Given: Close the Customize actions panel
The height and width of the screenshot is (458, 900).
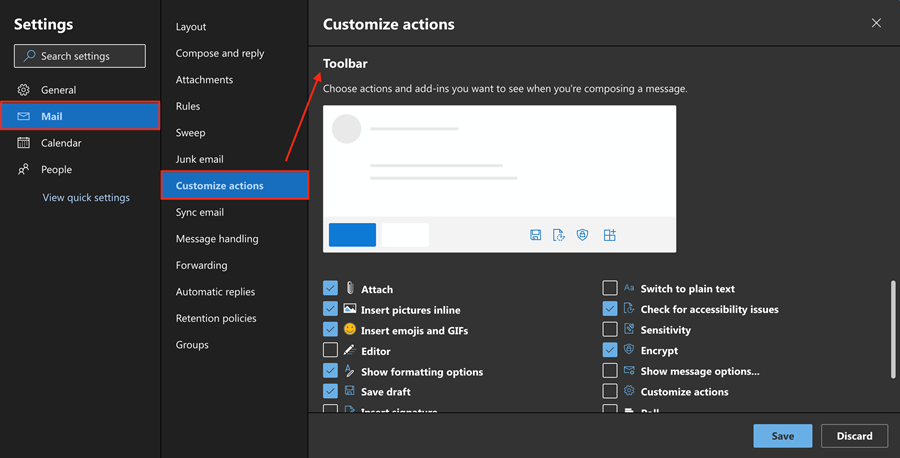Looking at the screenshot, I should [876, 23].
